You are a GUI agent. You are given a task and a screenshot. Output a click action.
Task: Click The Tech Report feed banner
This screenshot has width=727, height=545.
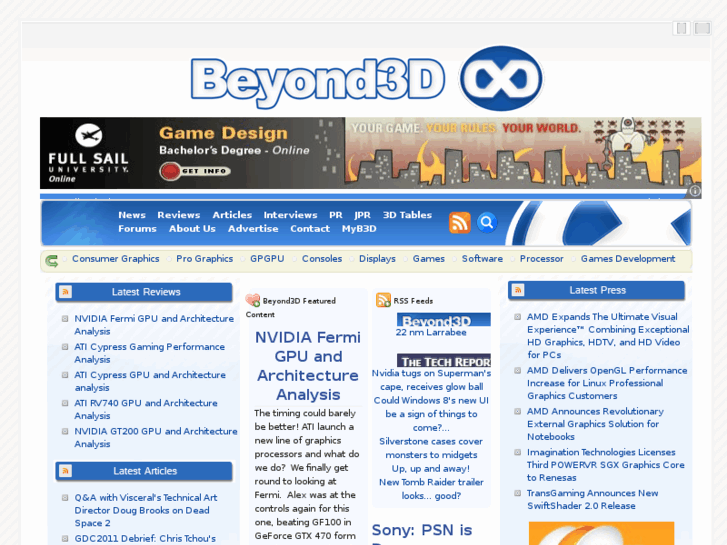coord(444,360)
